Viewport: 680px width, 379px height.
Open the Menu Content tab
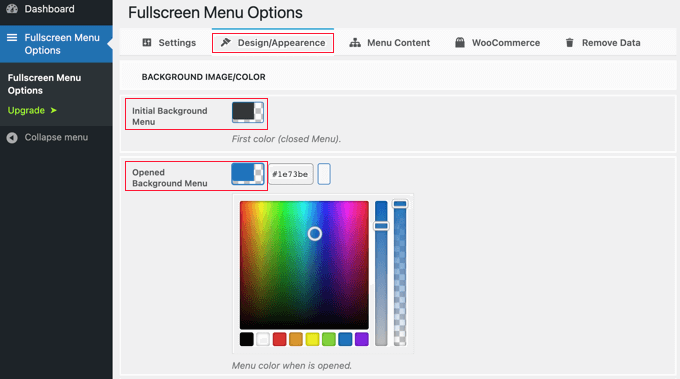pos(389,43)
